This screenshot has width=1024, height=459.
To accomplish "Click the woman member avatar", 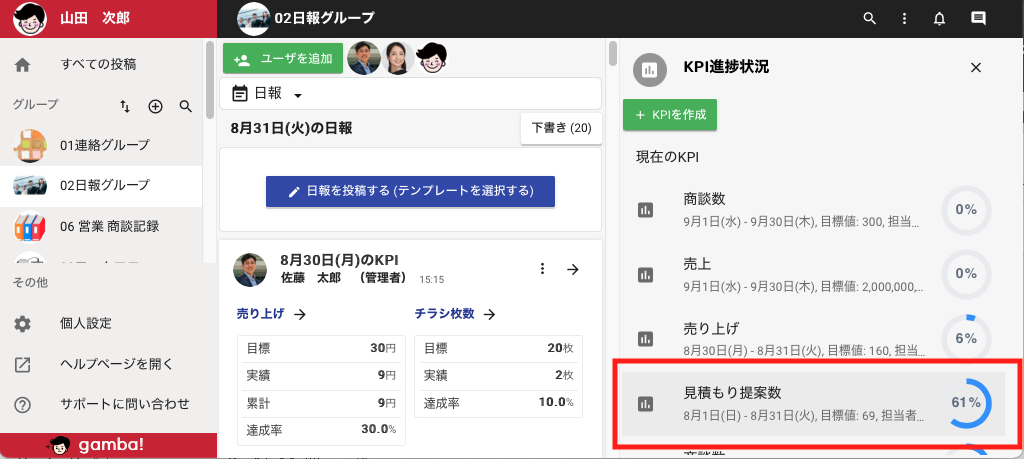I will coord(397,58).
